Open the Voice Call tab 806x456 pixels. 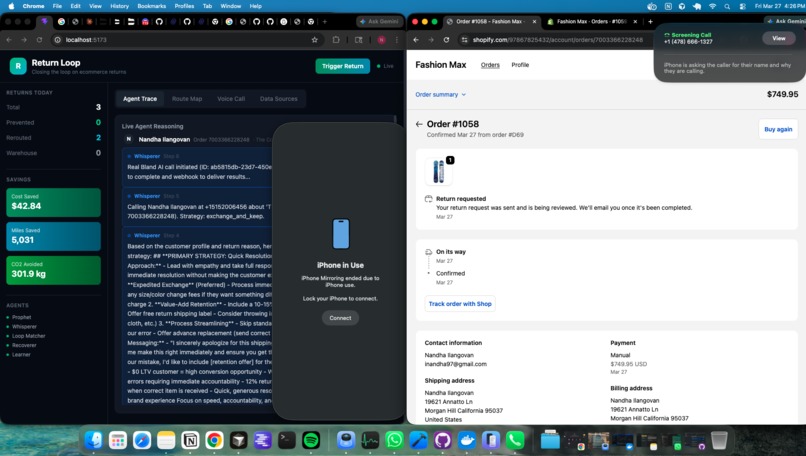(x=231, y=99)
